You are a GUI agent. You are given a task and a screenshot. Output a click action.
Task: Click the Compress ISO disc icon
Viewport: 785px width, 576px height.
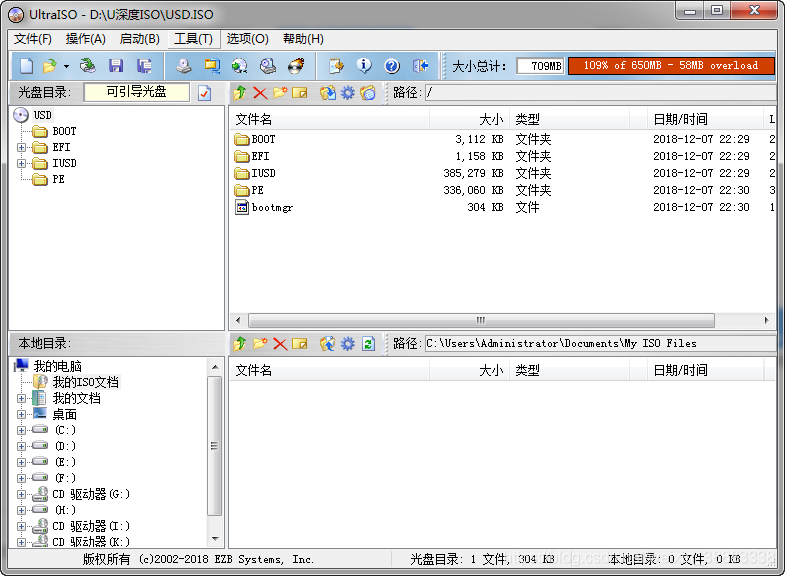(240, 66)
